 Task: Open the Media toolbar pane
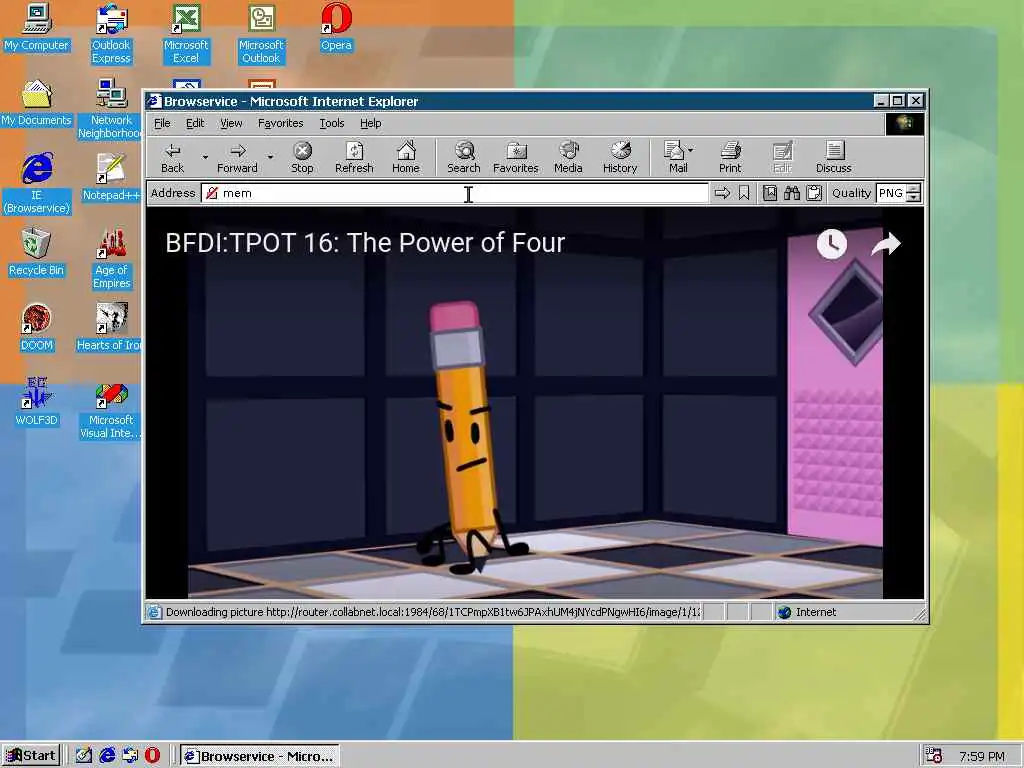[x=568, y=157]
